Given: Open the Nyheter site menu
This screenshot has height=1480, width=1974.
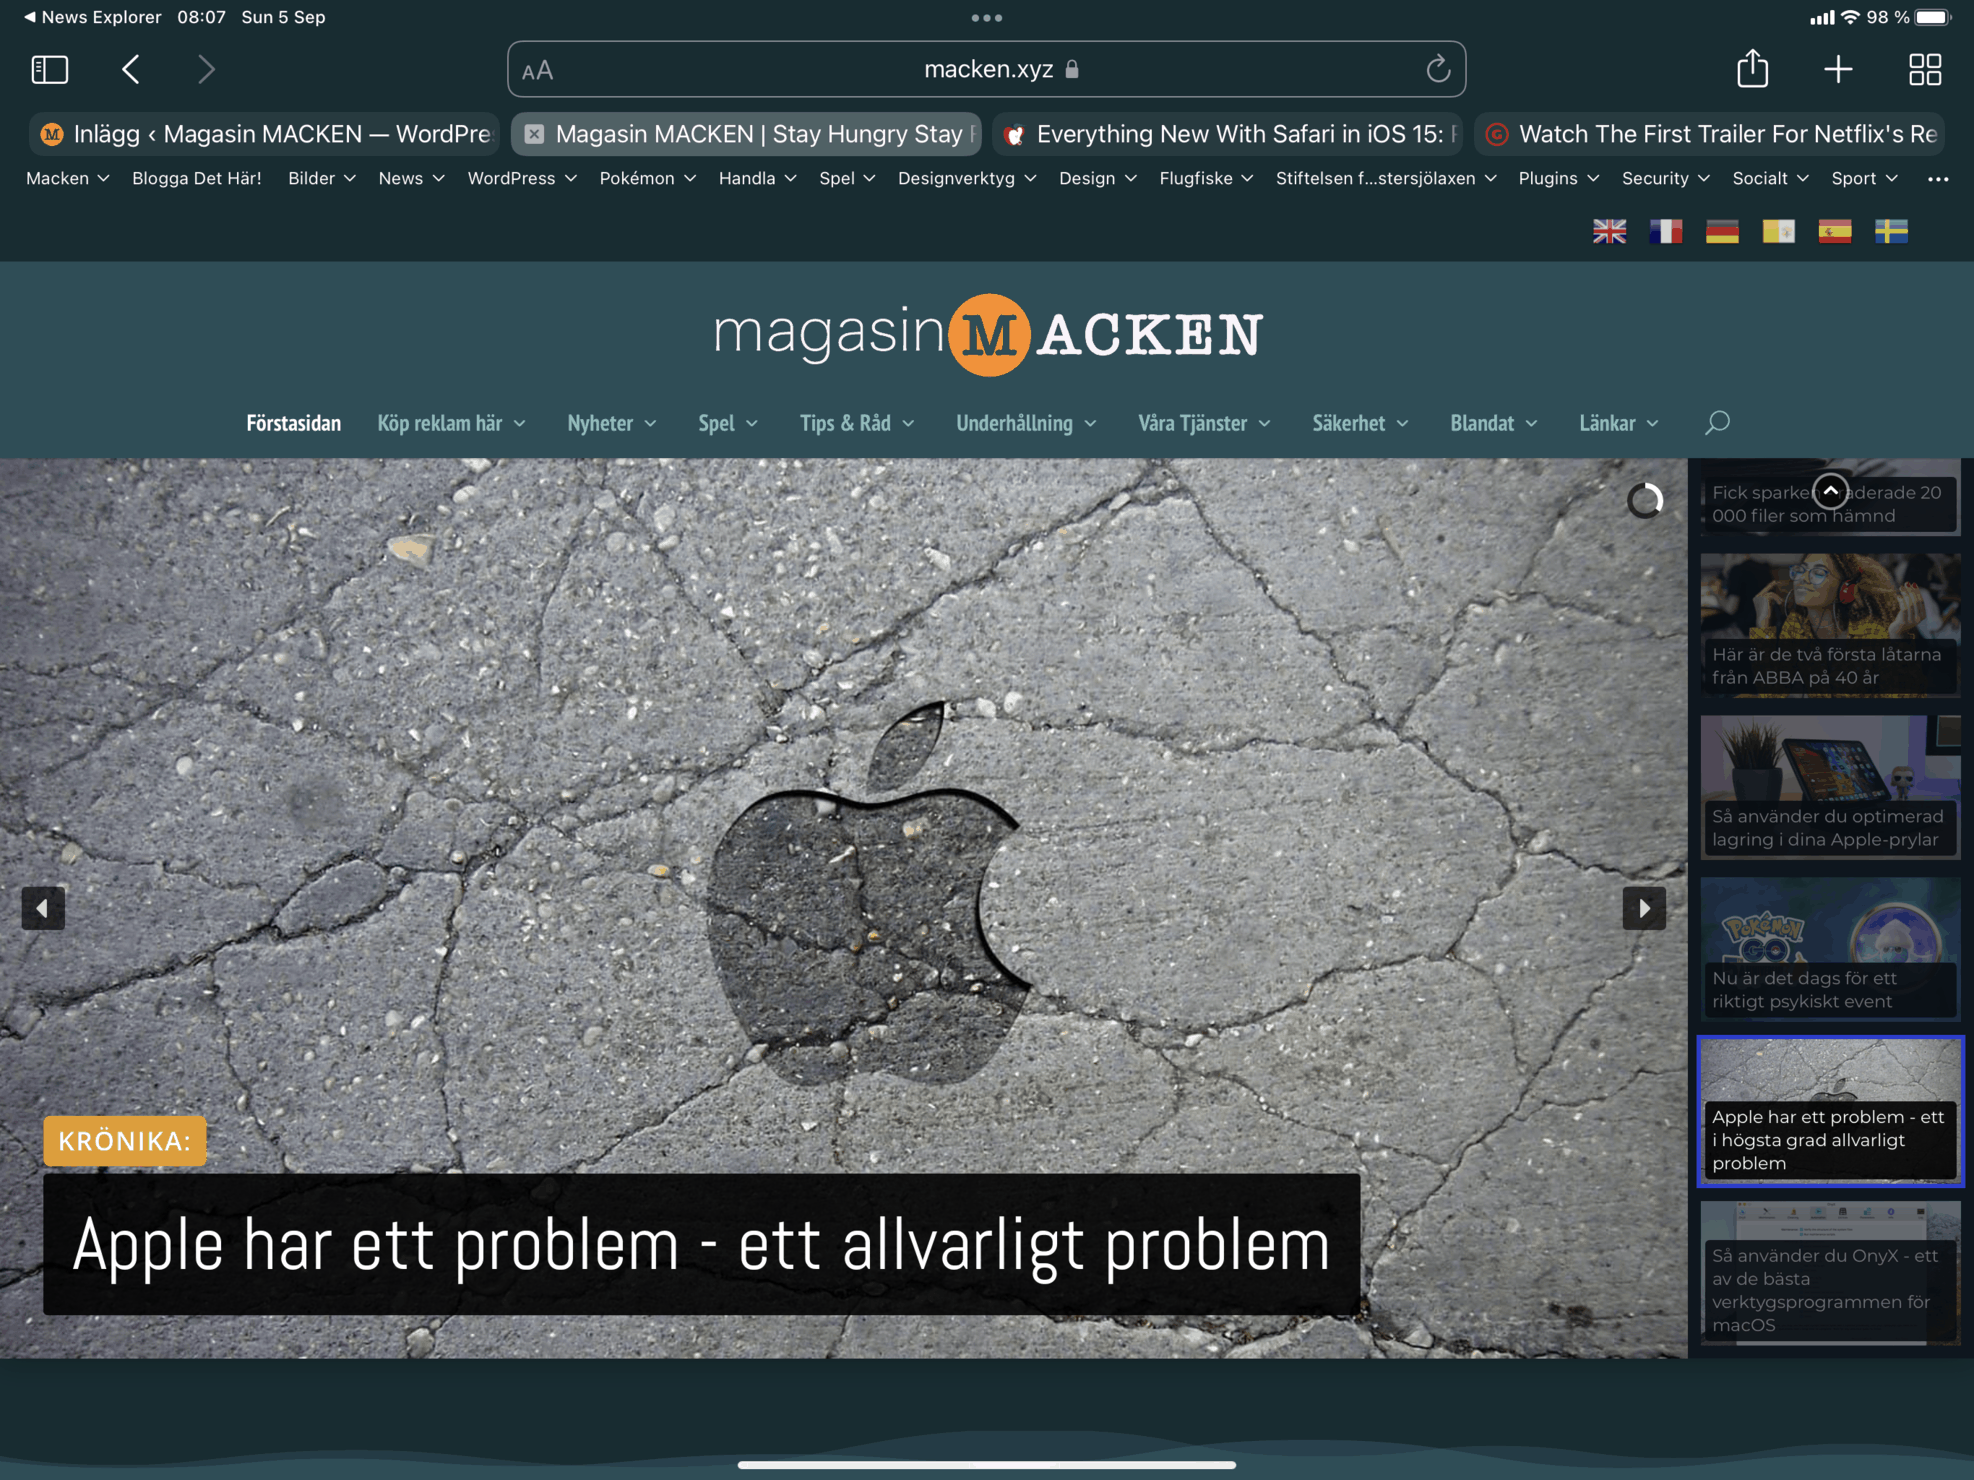Looking at the screenshot, I should [611, 423].
